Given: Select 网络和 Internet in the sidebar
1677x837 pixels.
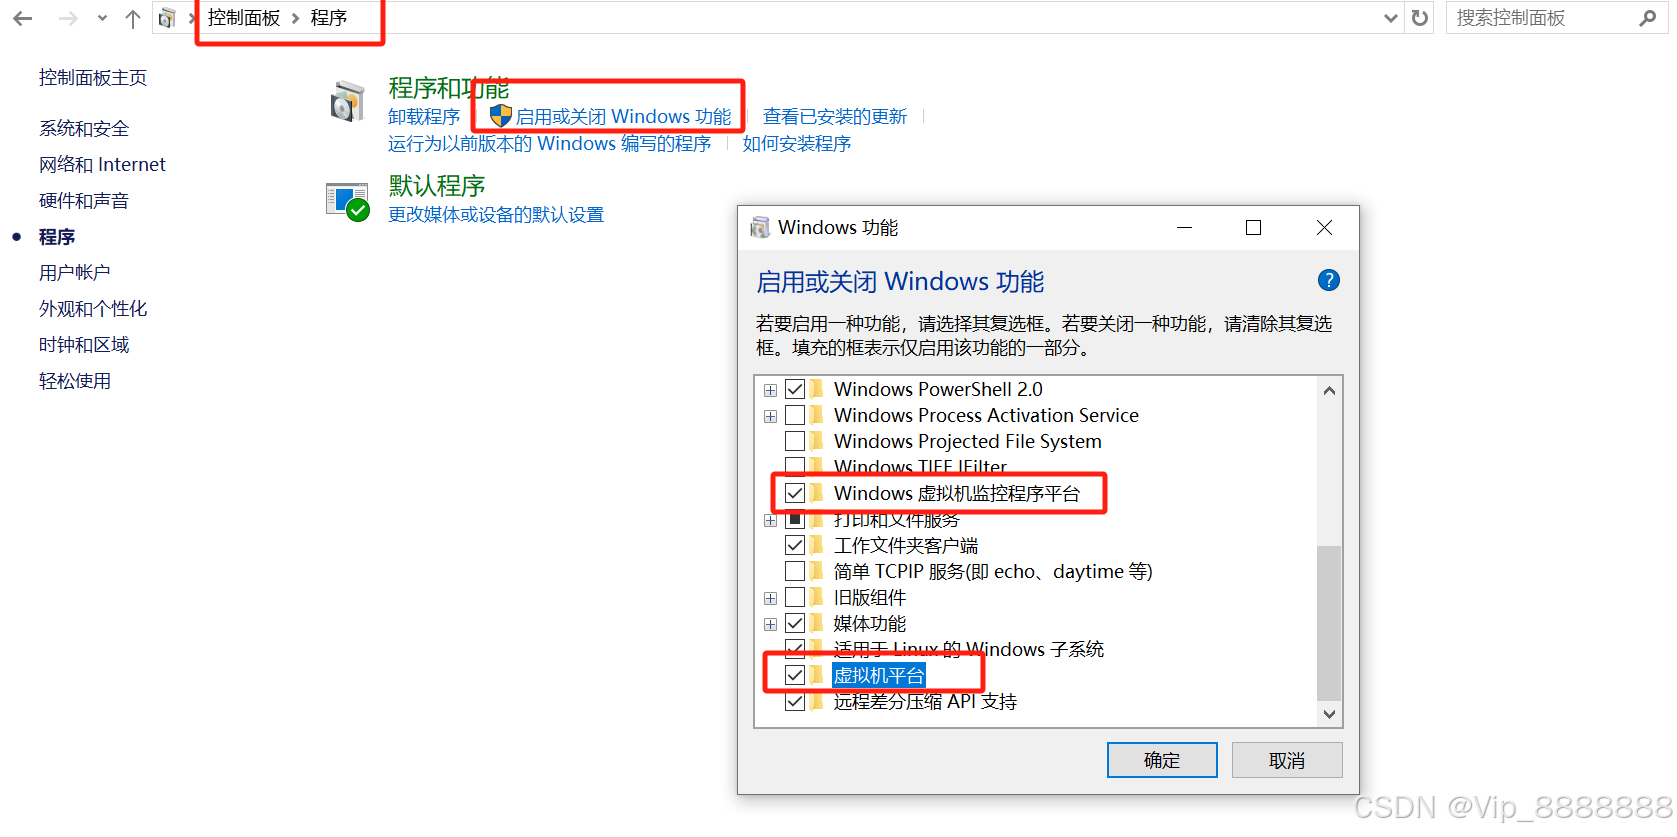Looking at the screenshot, I should (102, 165).
